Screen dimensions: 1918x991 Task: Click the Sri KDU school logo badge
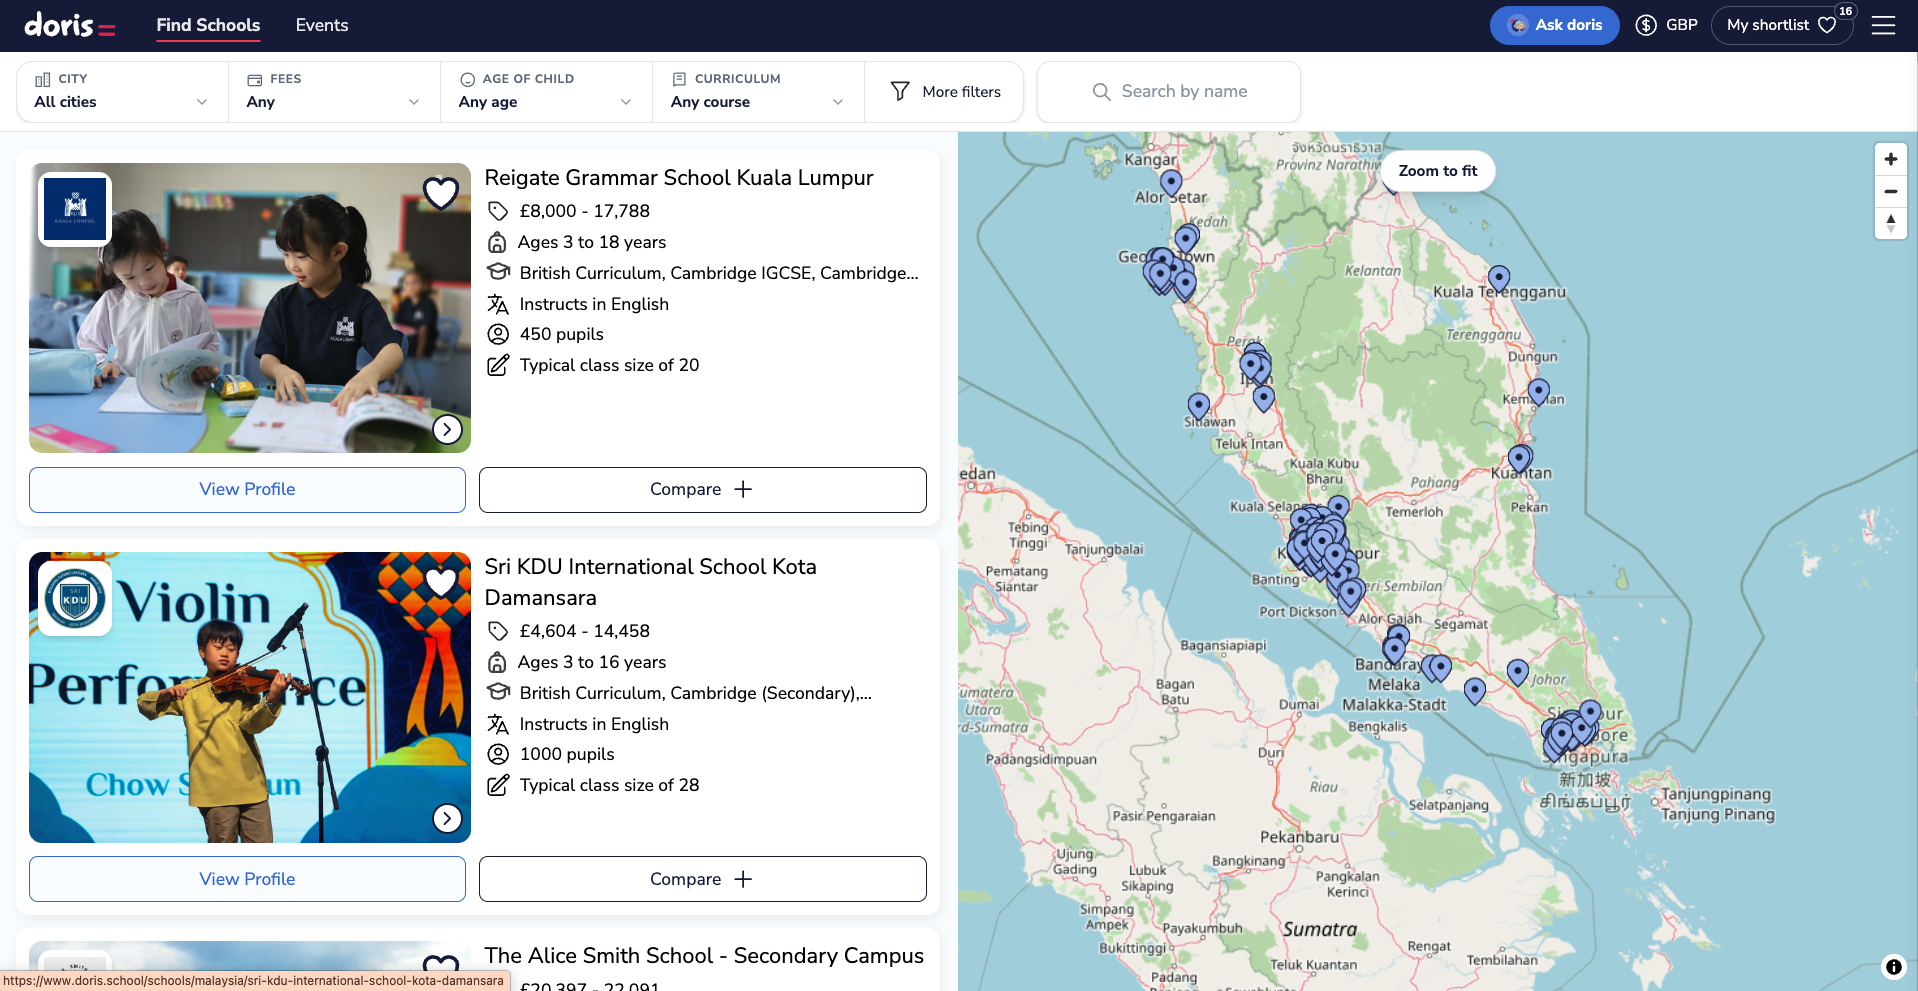tap(75, 598)
